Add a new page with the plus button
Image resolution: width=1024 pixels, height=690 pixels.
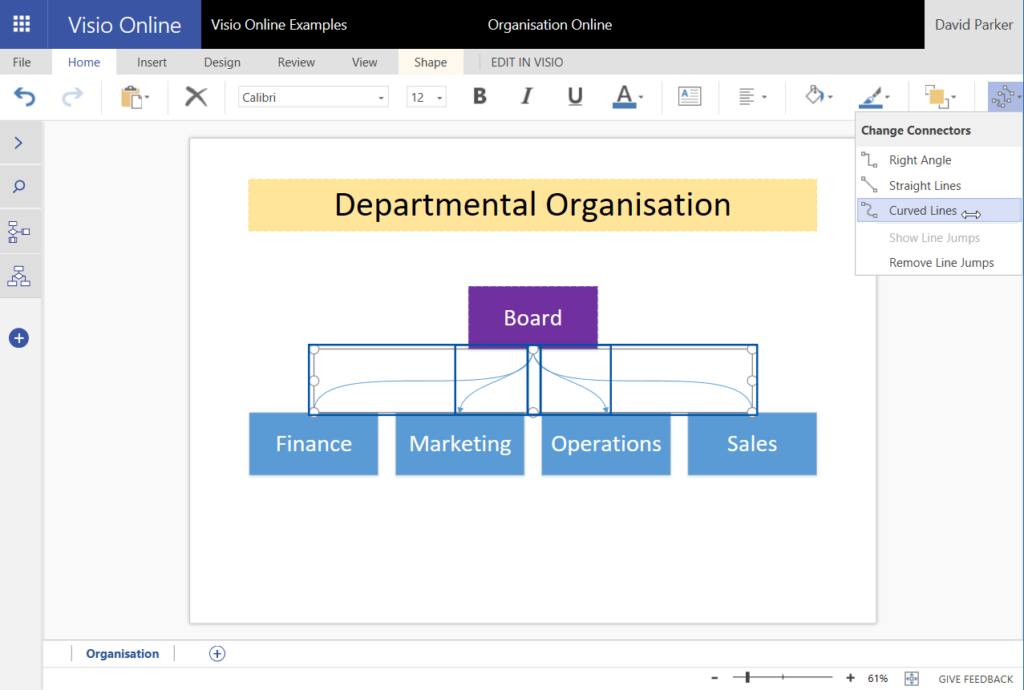pos(217,653)
